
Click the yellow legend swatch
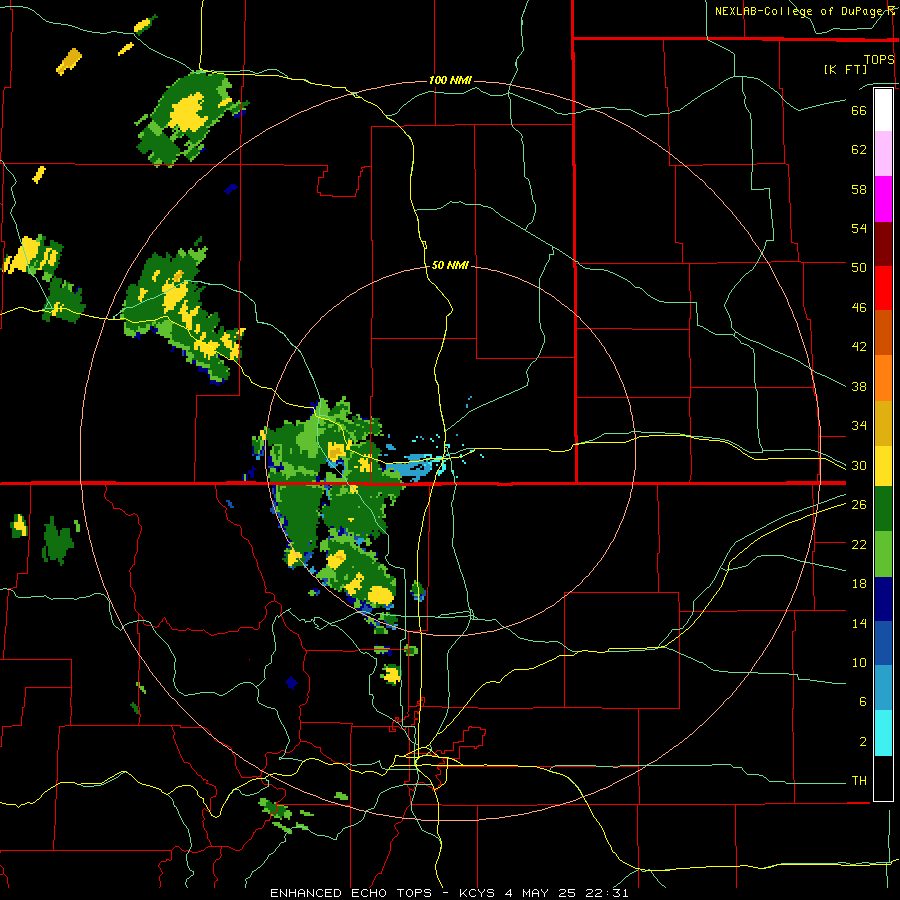click(x=883, y=466)
